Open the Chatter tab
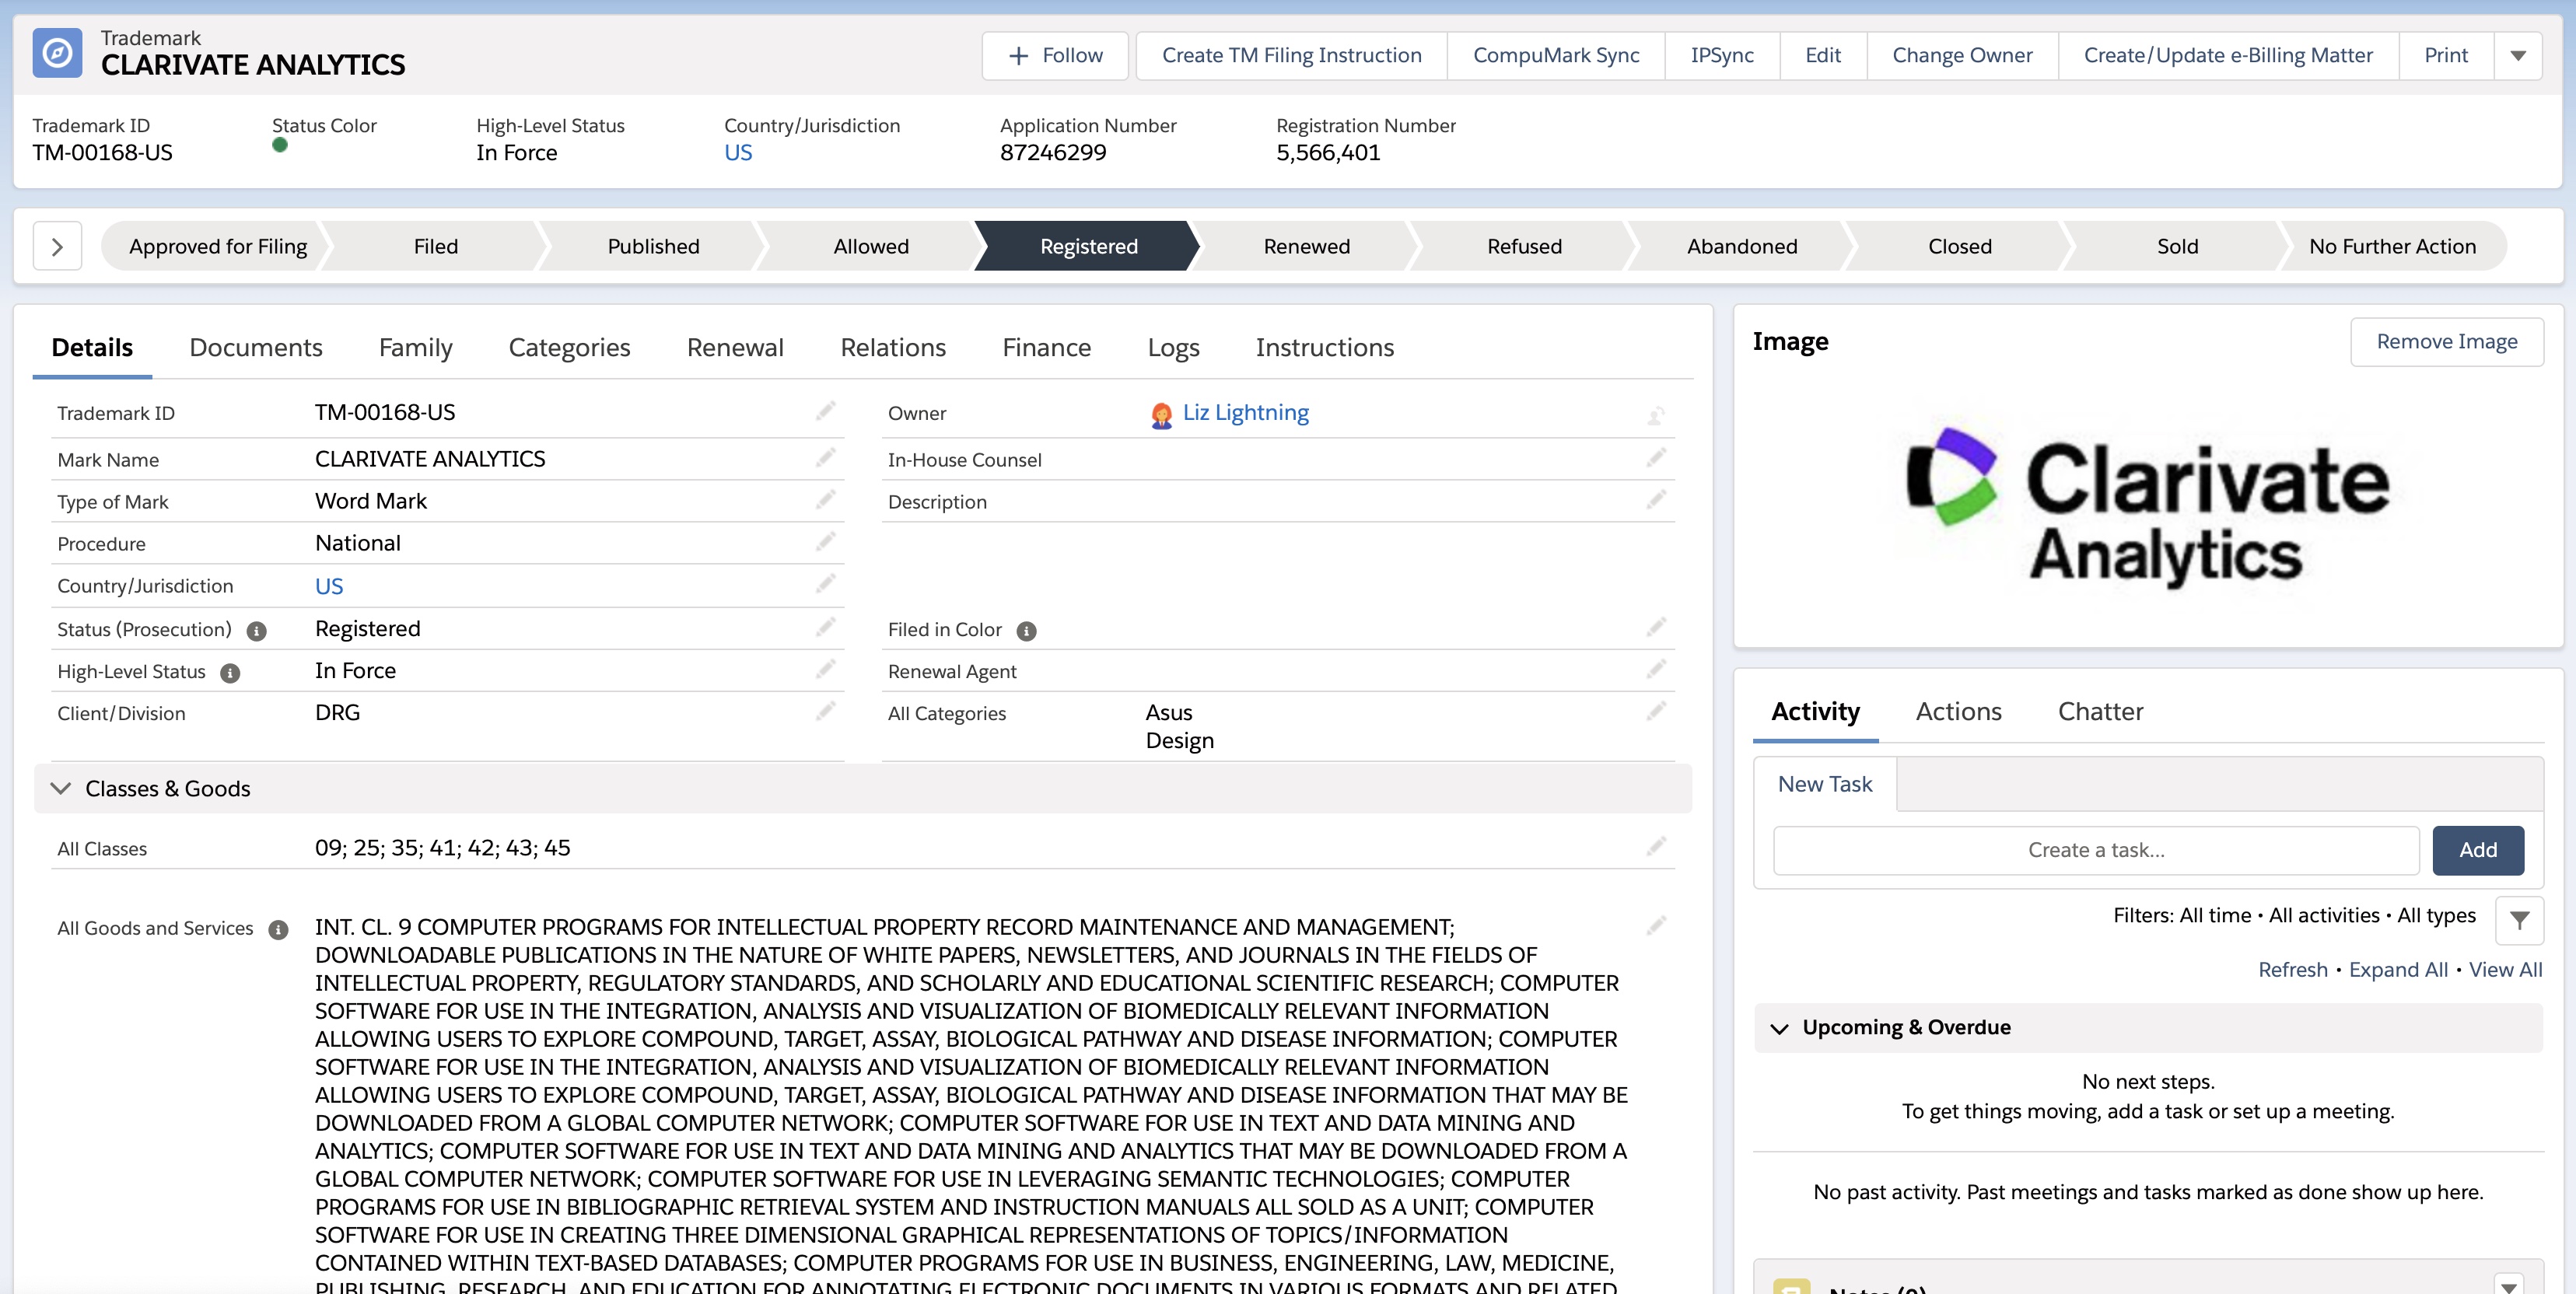The height and width of the screenshot is (1294, 2576). [x=2100, y=711]
